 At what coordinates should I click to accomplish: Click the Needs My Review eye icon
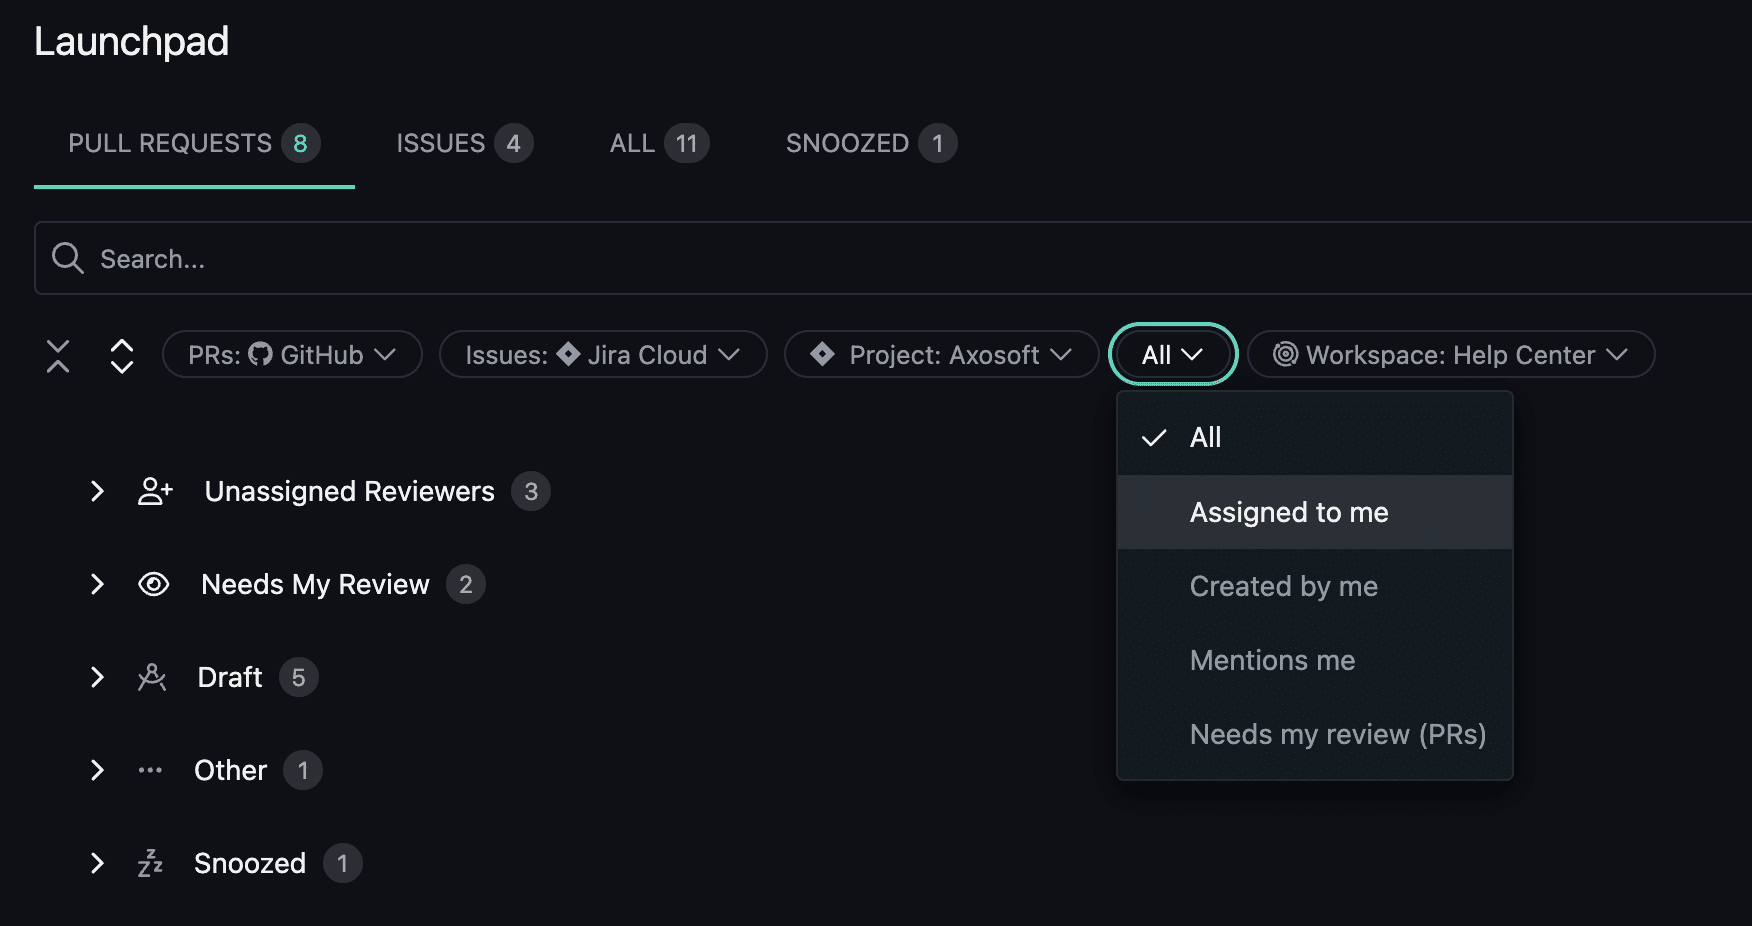pos(153,584)
